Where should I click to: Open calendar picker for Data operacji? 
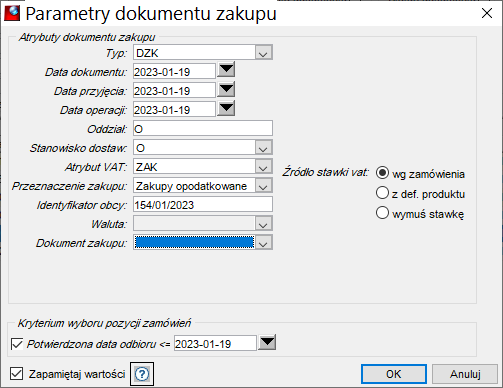(x=226, y=108)
